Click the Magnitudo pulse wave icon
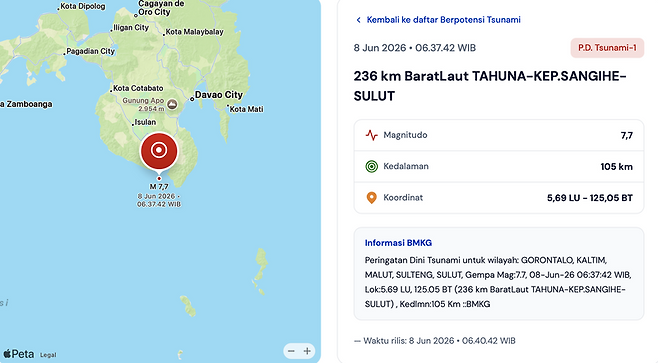 point(371,135)
